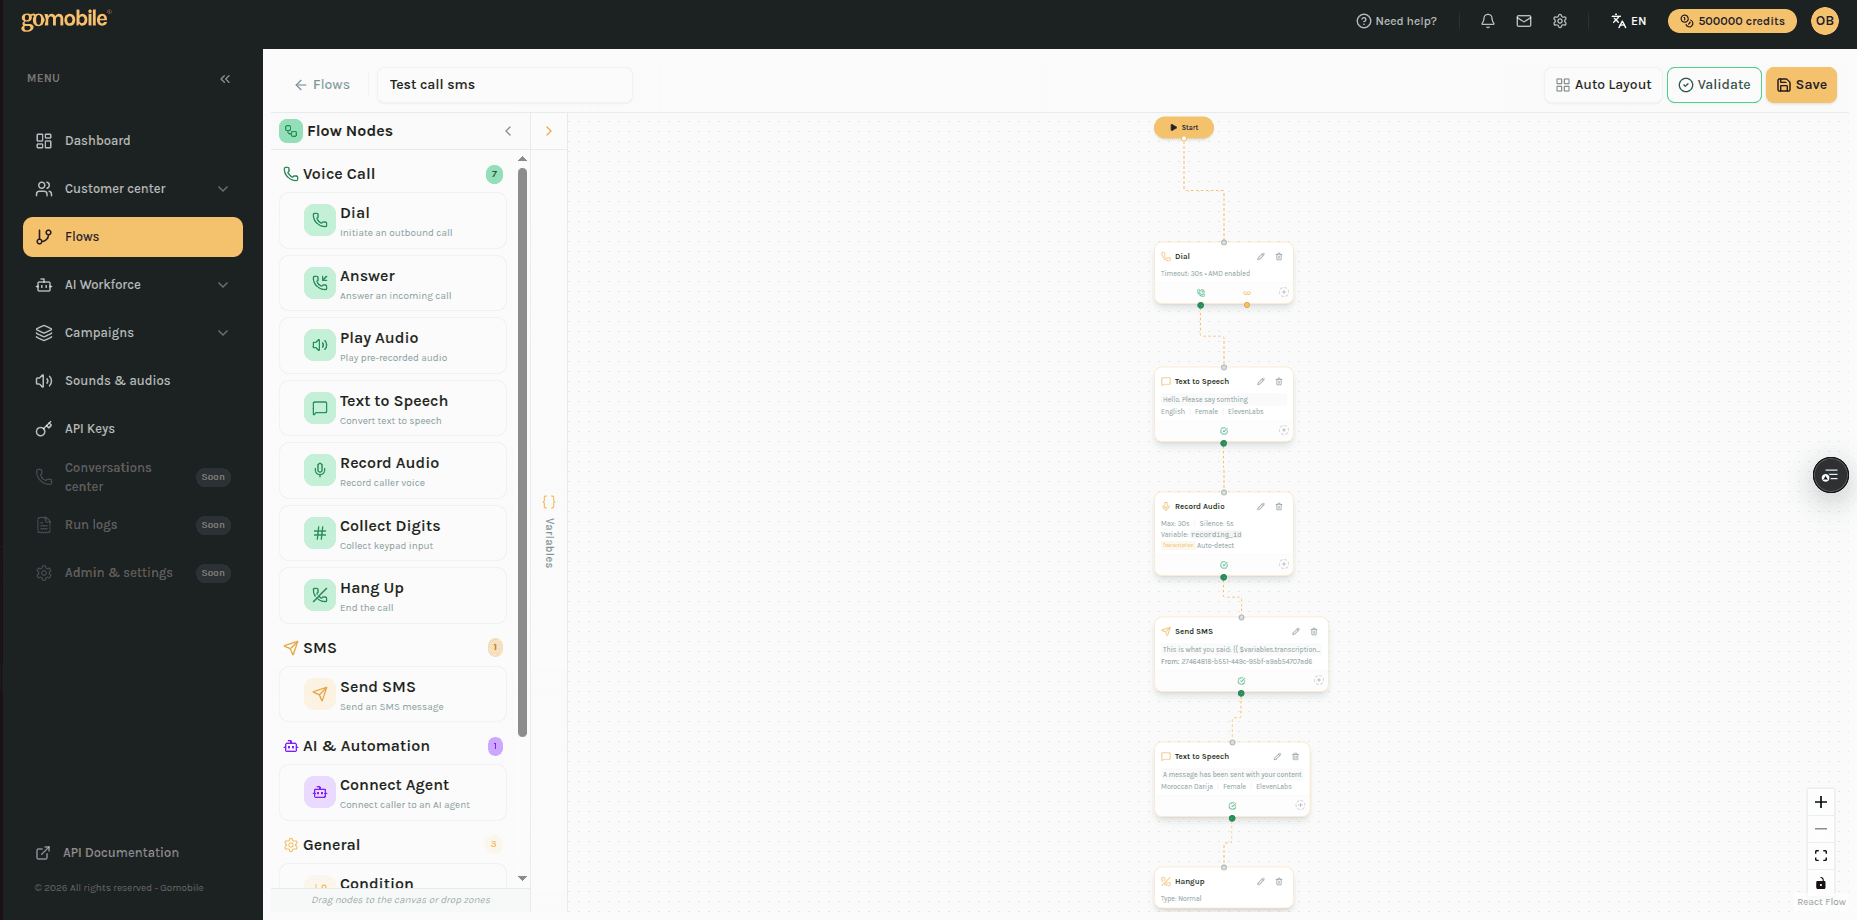Select the Connect Agent node icon
Image resolution: width=1857 pixels, height=920 pixels.
[x=319, y=792]
